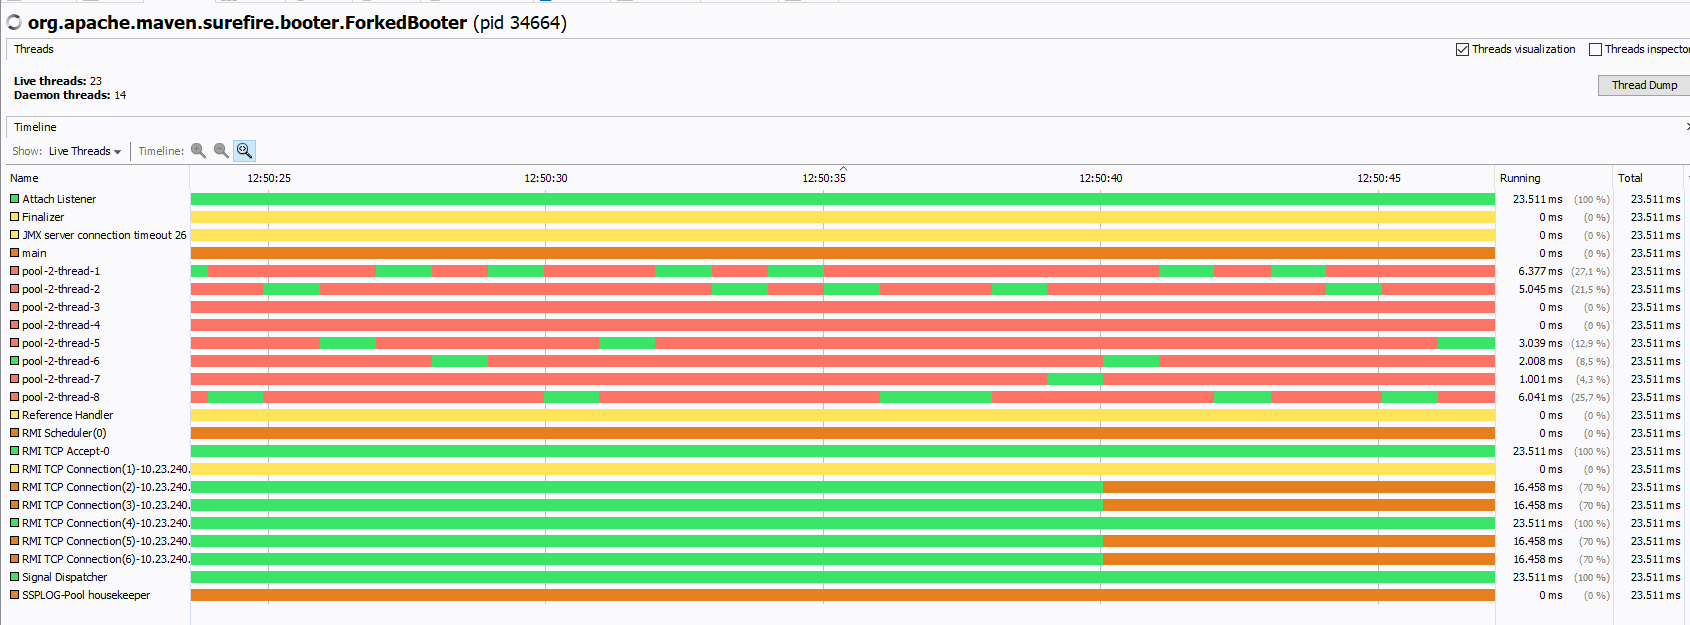This screenshot has width=1690, height=625.
Task: Select the pool-2-thread-2 row
Action: [x=845, y=289]
